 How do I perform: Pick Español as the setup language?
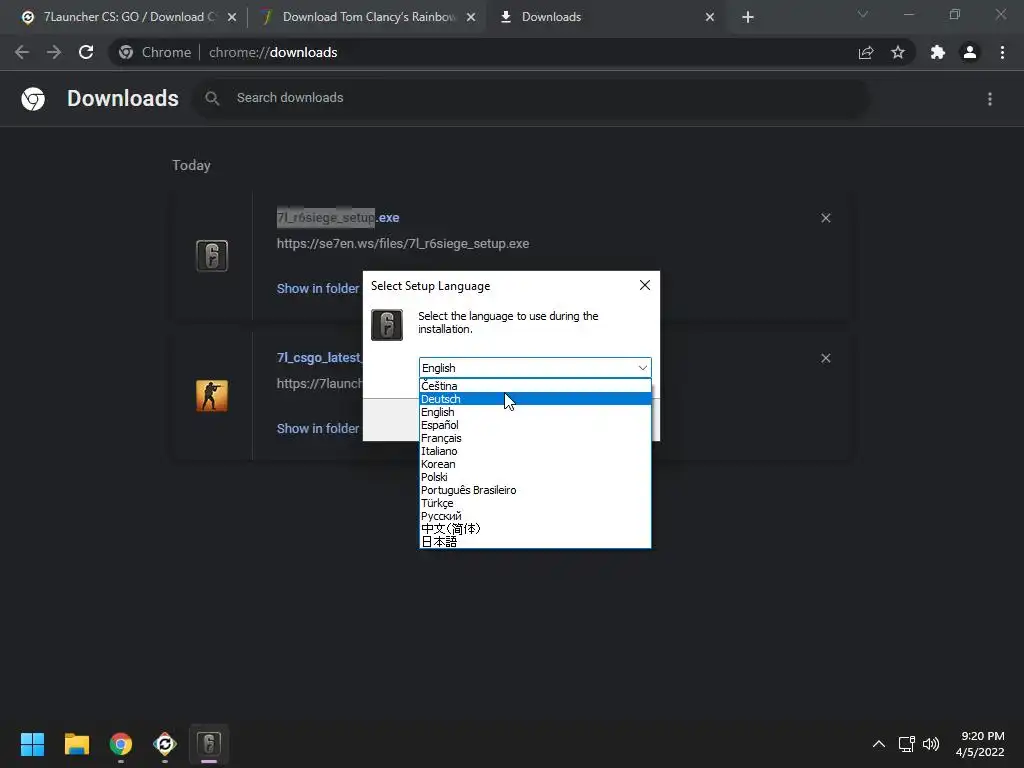click(x=535, y=425)
